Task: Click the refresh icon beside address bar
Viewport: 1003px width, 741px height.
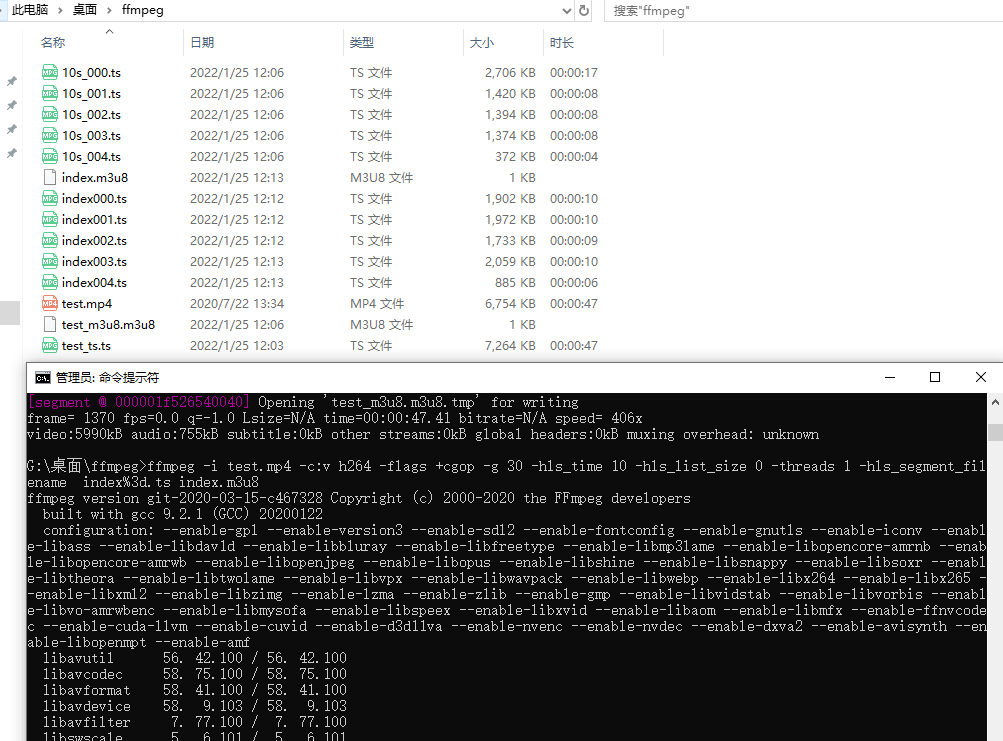Action: coord(583,10)
